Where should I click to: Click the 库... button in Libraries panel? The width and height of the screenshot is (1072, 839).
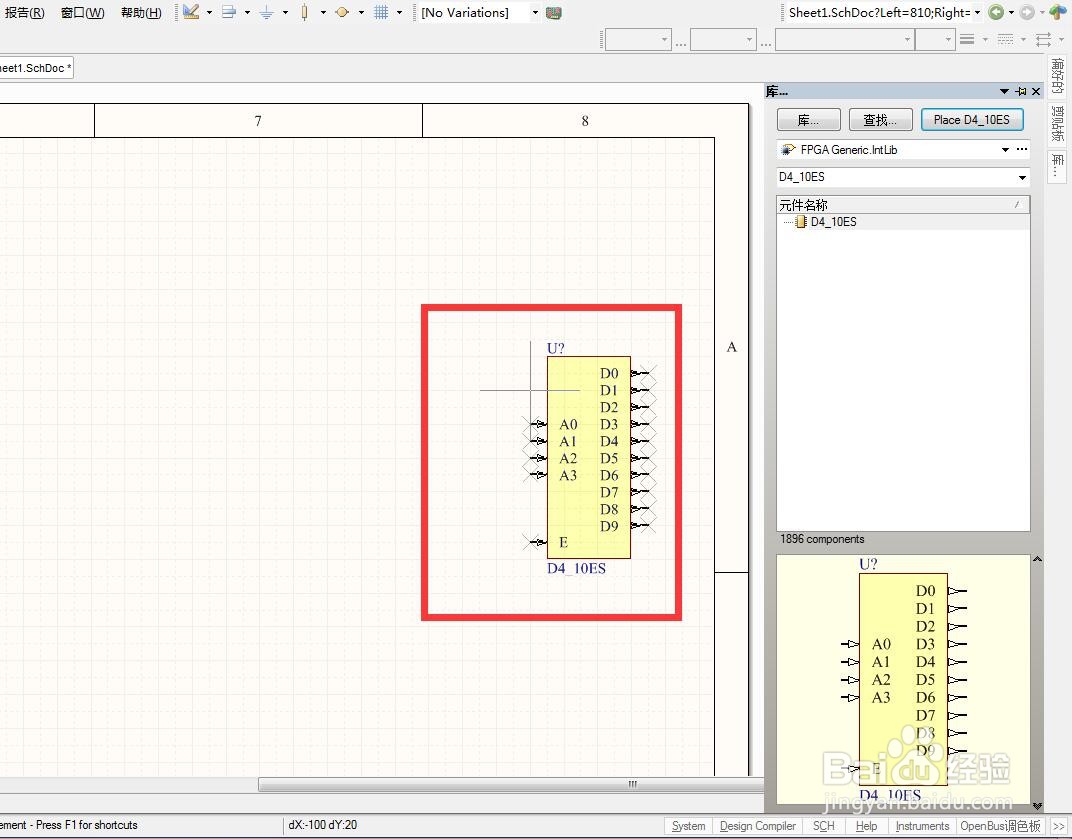[809, 120]
